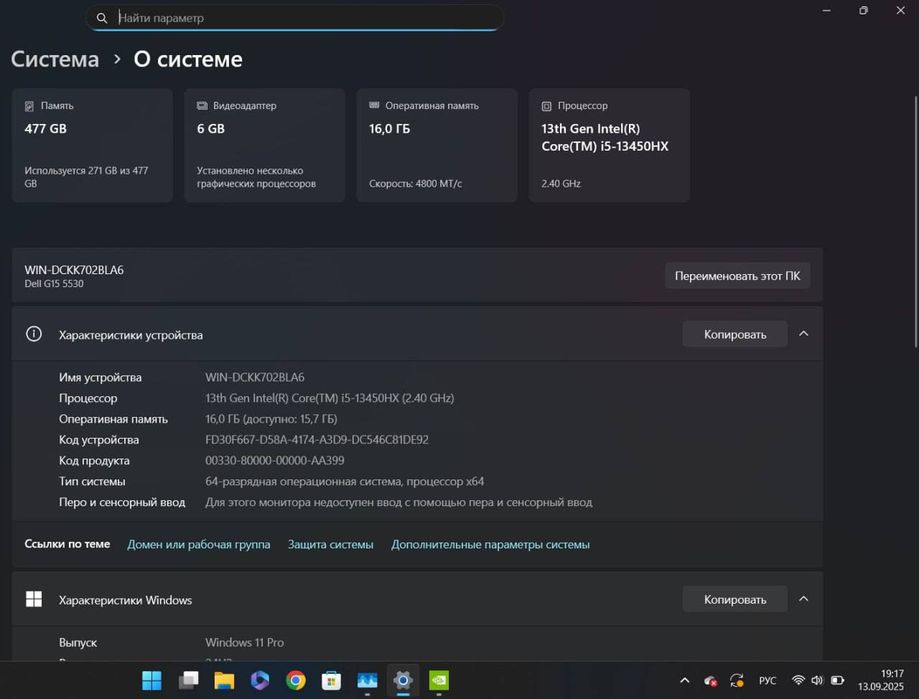Open File Explorer from taskbar
The width and height of the screenshot is (919, 699).
click(224, 680)
